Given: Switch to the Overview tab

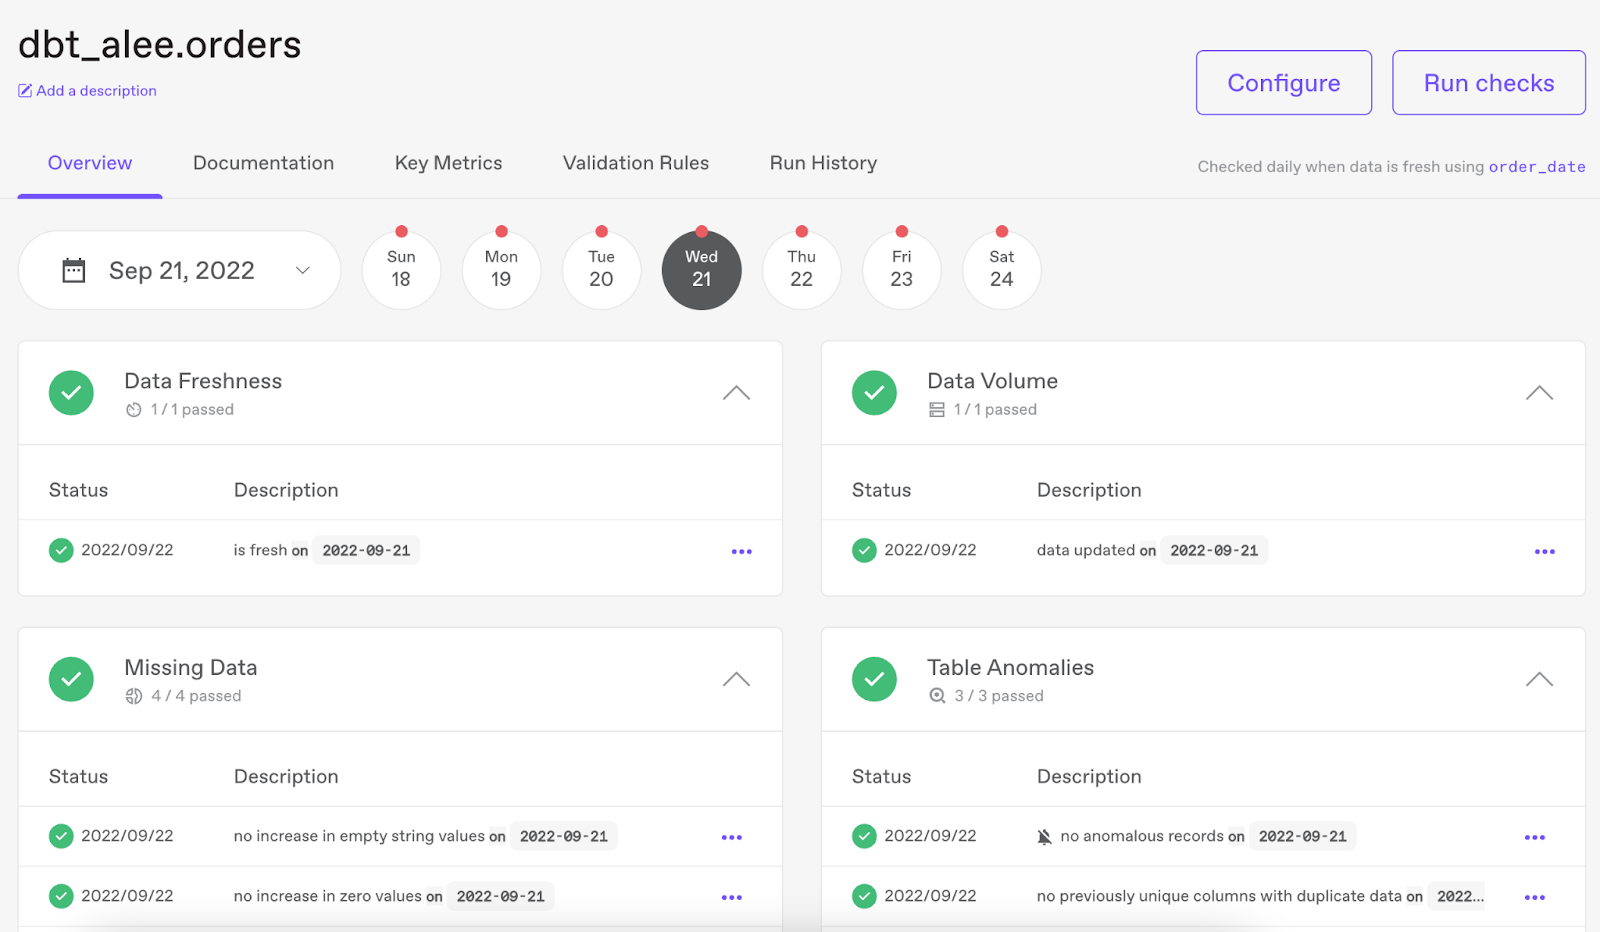Looking at the screenshot, I should pos(90,163).
